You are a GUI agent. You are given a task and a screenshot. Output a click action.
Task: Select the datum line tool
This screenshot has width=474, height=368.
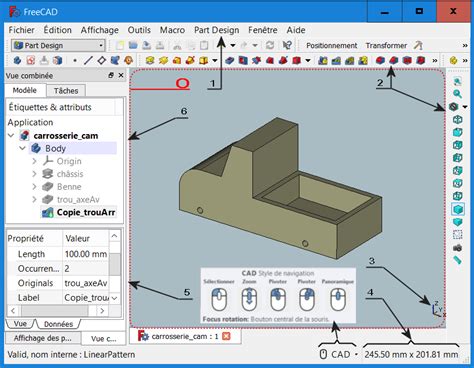(88, 60)
